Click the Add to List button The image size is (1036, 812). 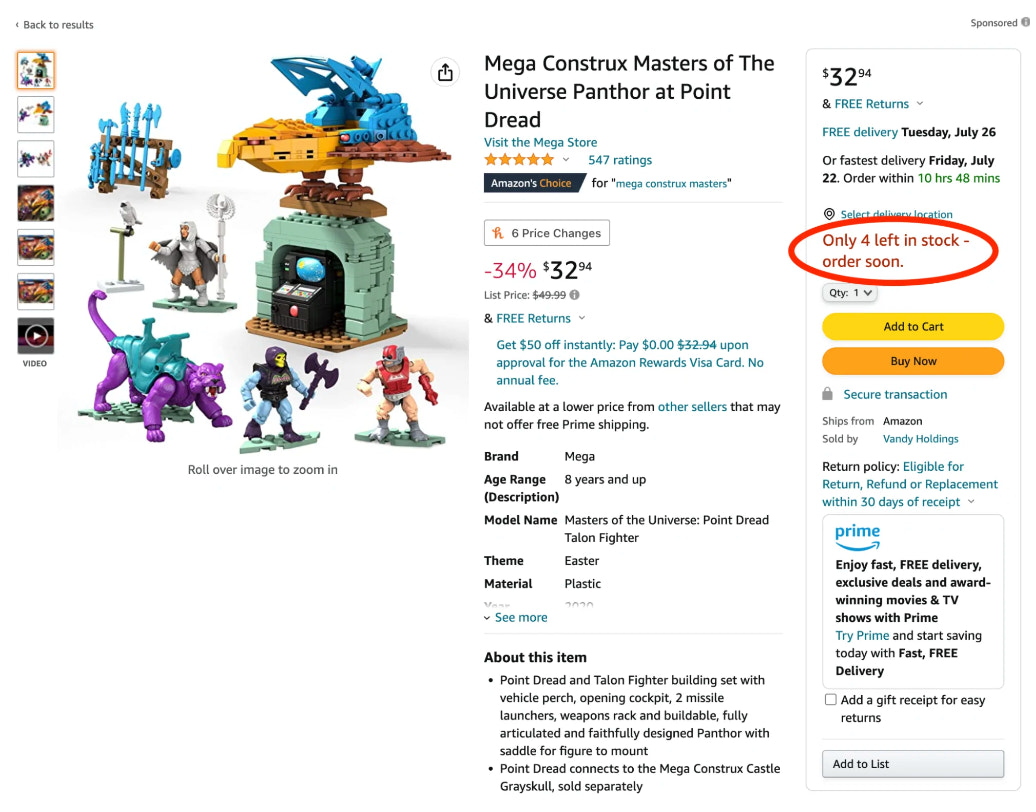click(912, 764)
